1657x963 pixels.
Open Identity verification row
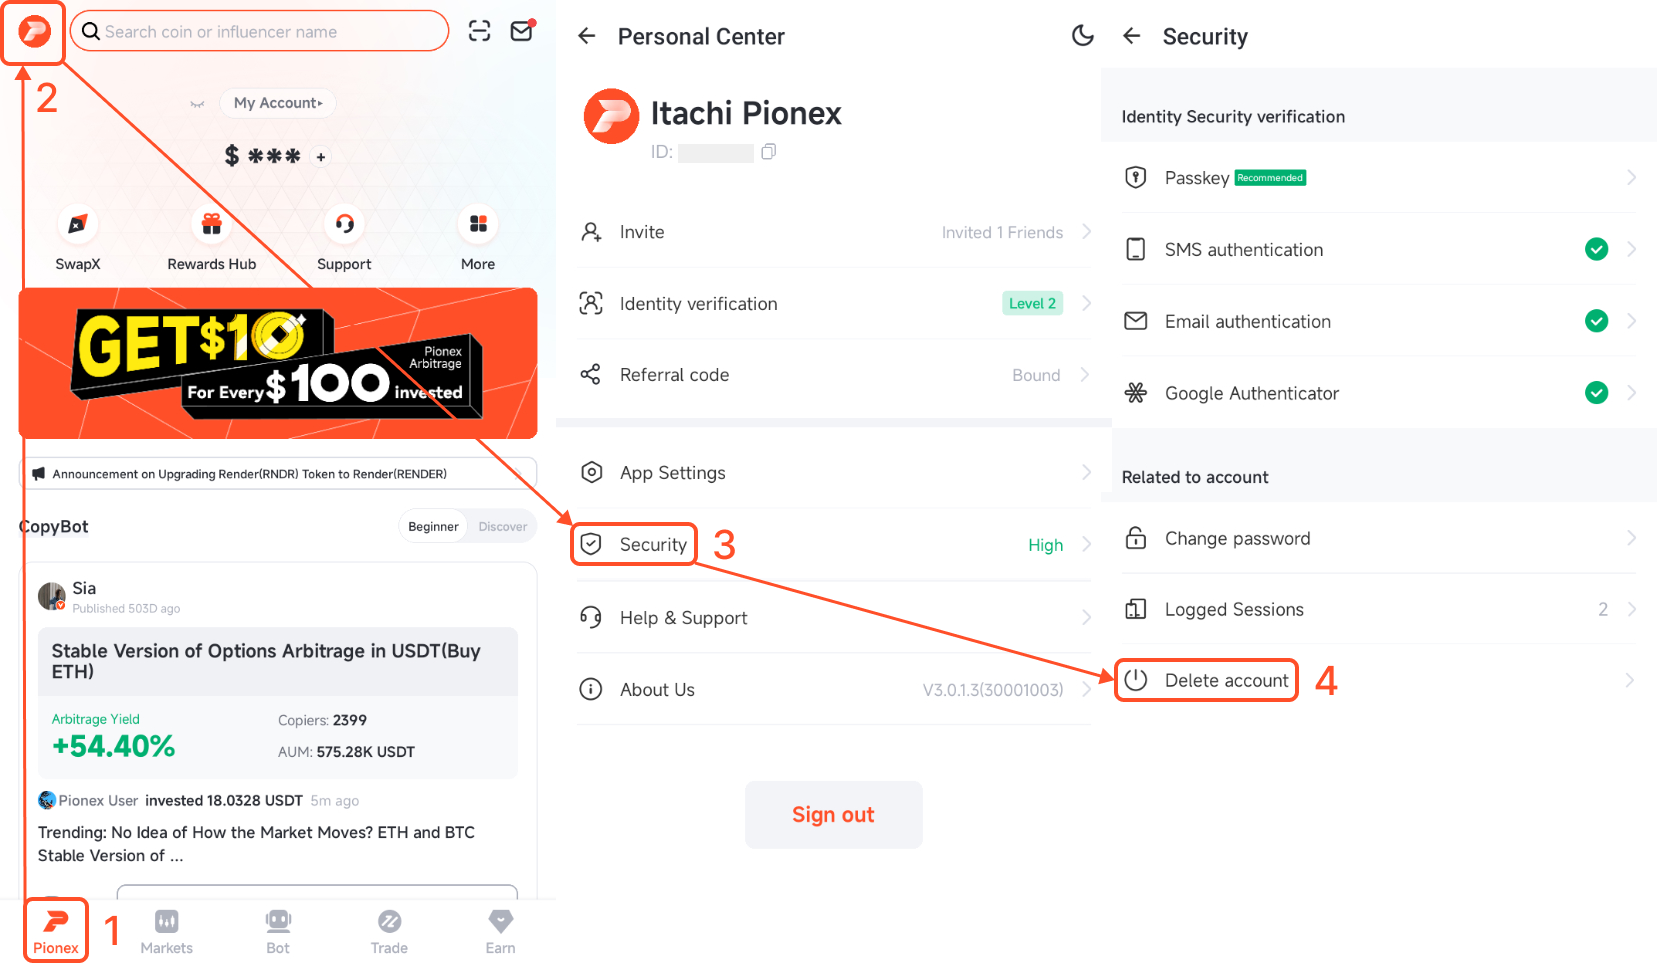pos(834,304)
